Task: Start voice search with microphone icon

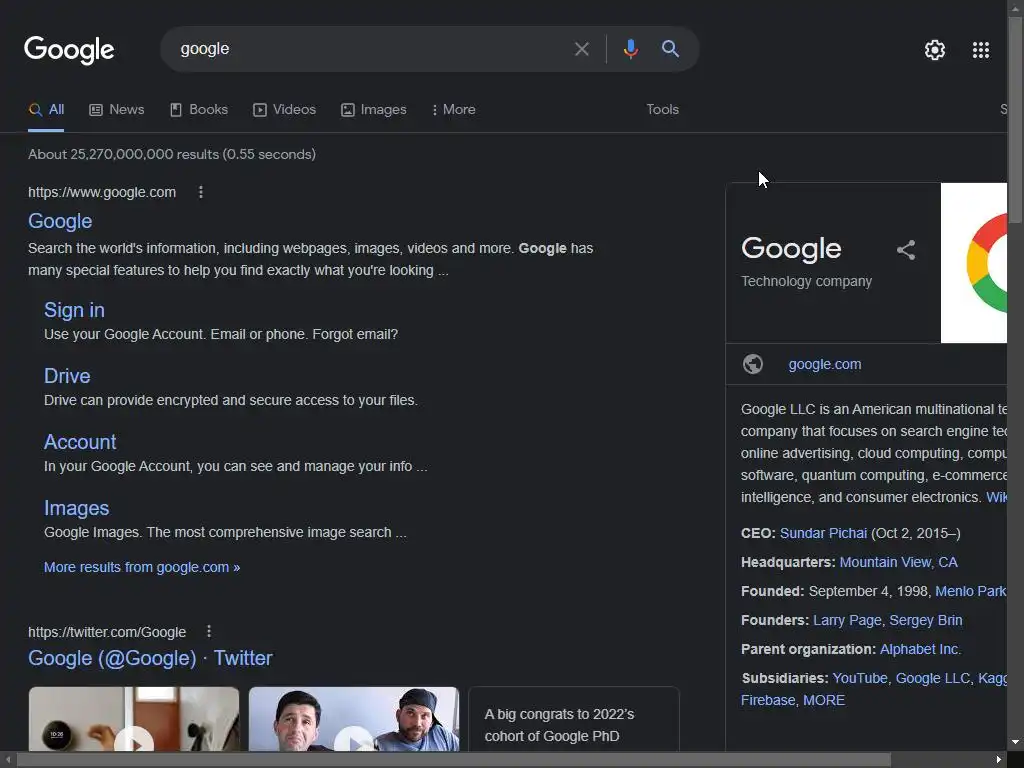Action: 630,49
